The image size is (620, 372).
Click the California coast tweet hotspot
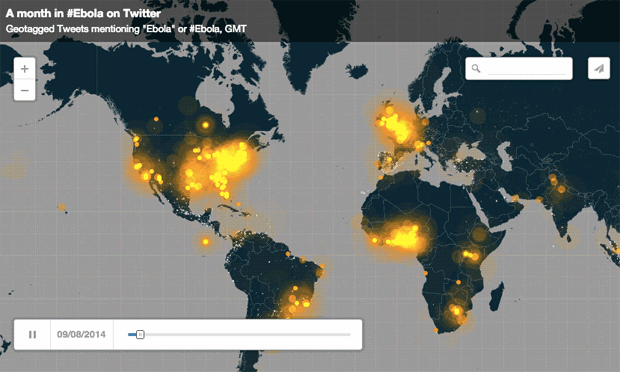pyautogui.click(x=137, y=166)
